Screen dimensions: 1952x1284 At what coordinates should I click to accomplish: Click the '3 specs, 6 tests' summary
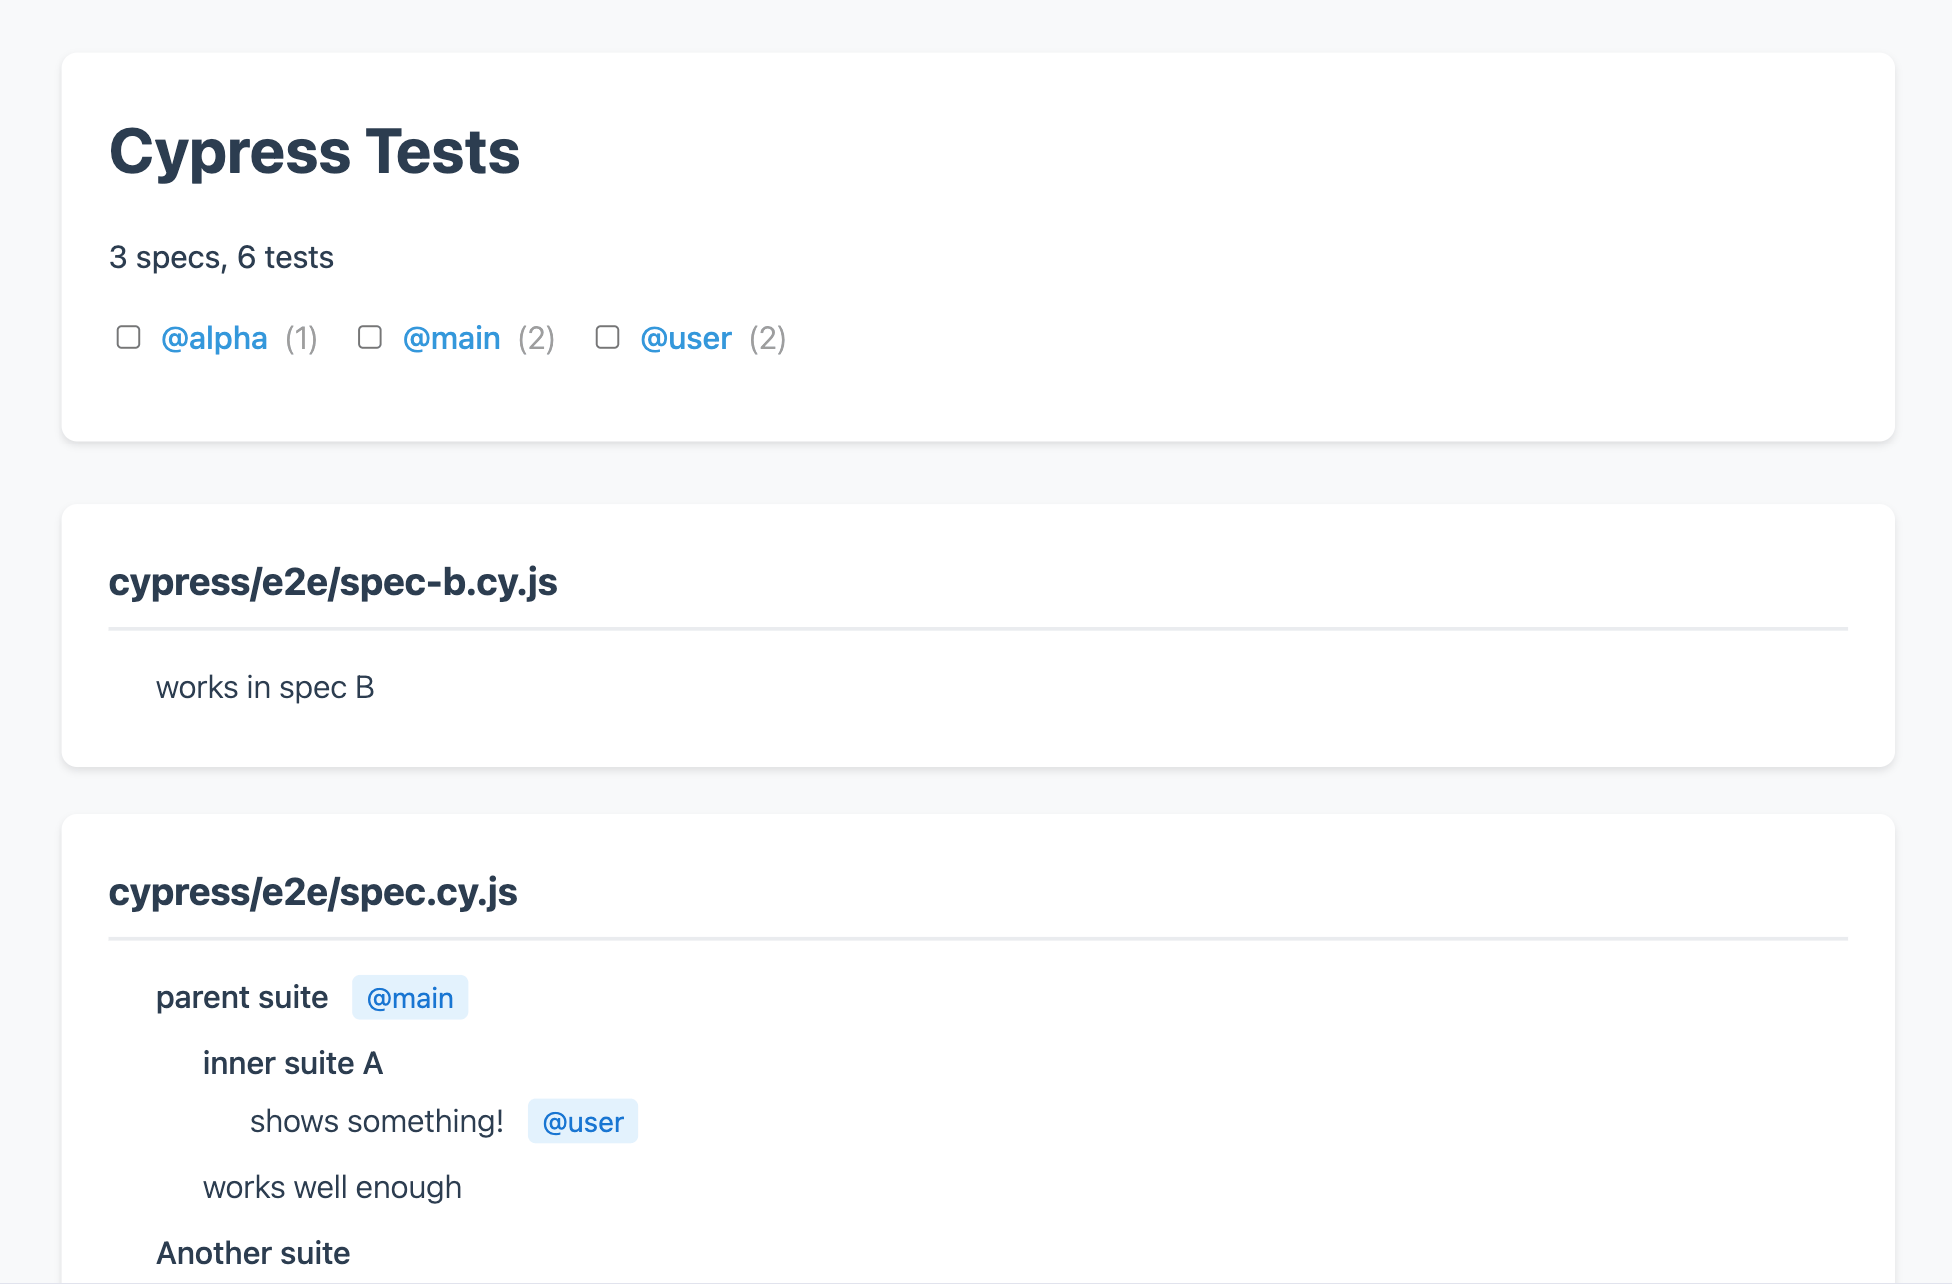click(221, 258)
